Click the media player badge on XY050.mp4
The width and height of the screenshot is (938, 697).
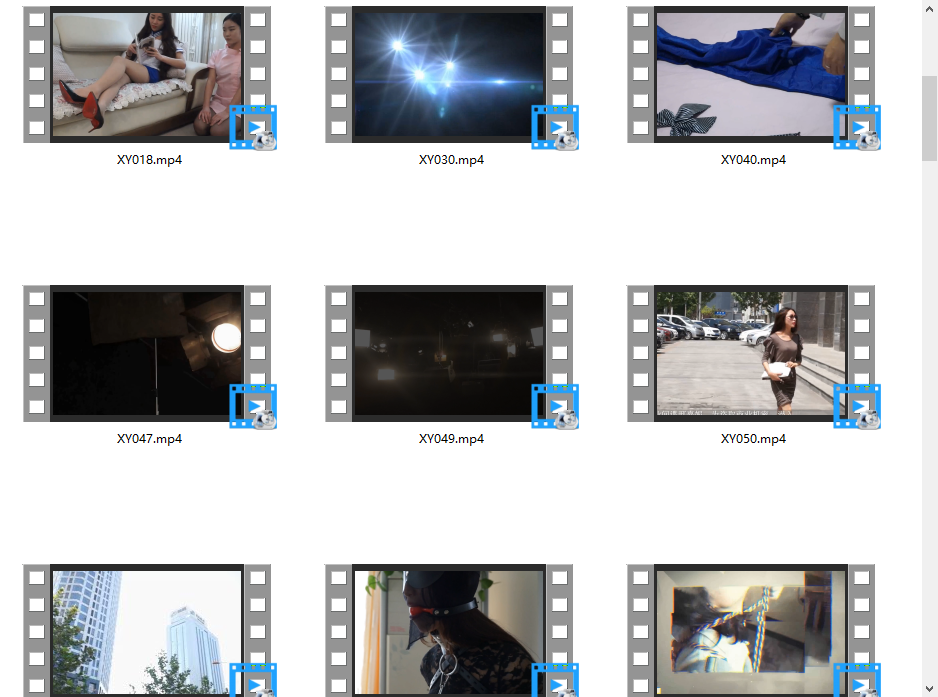(x=857, y=406)
